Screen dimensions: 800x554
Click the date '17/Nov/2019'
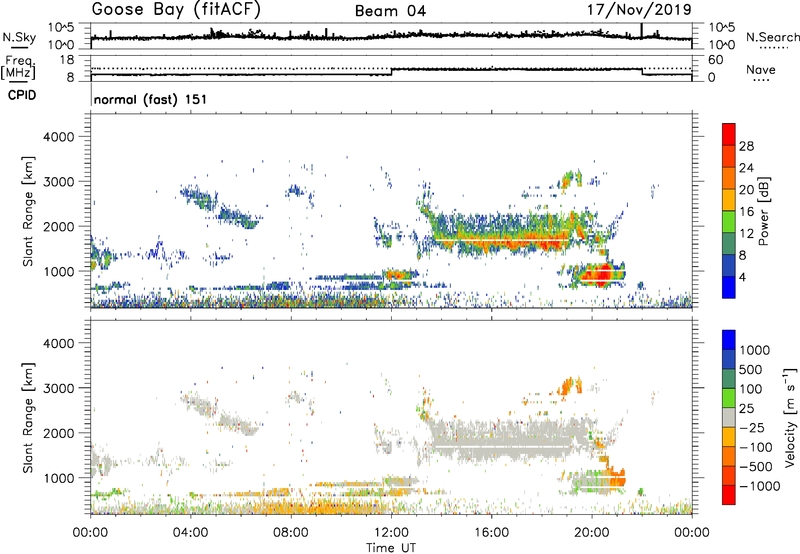(639, 10)
